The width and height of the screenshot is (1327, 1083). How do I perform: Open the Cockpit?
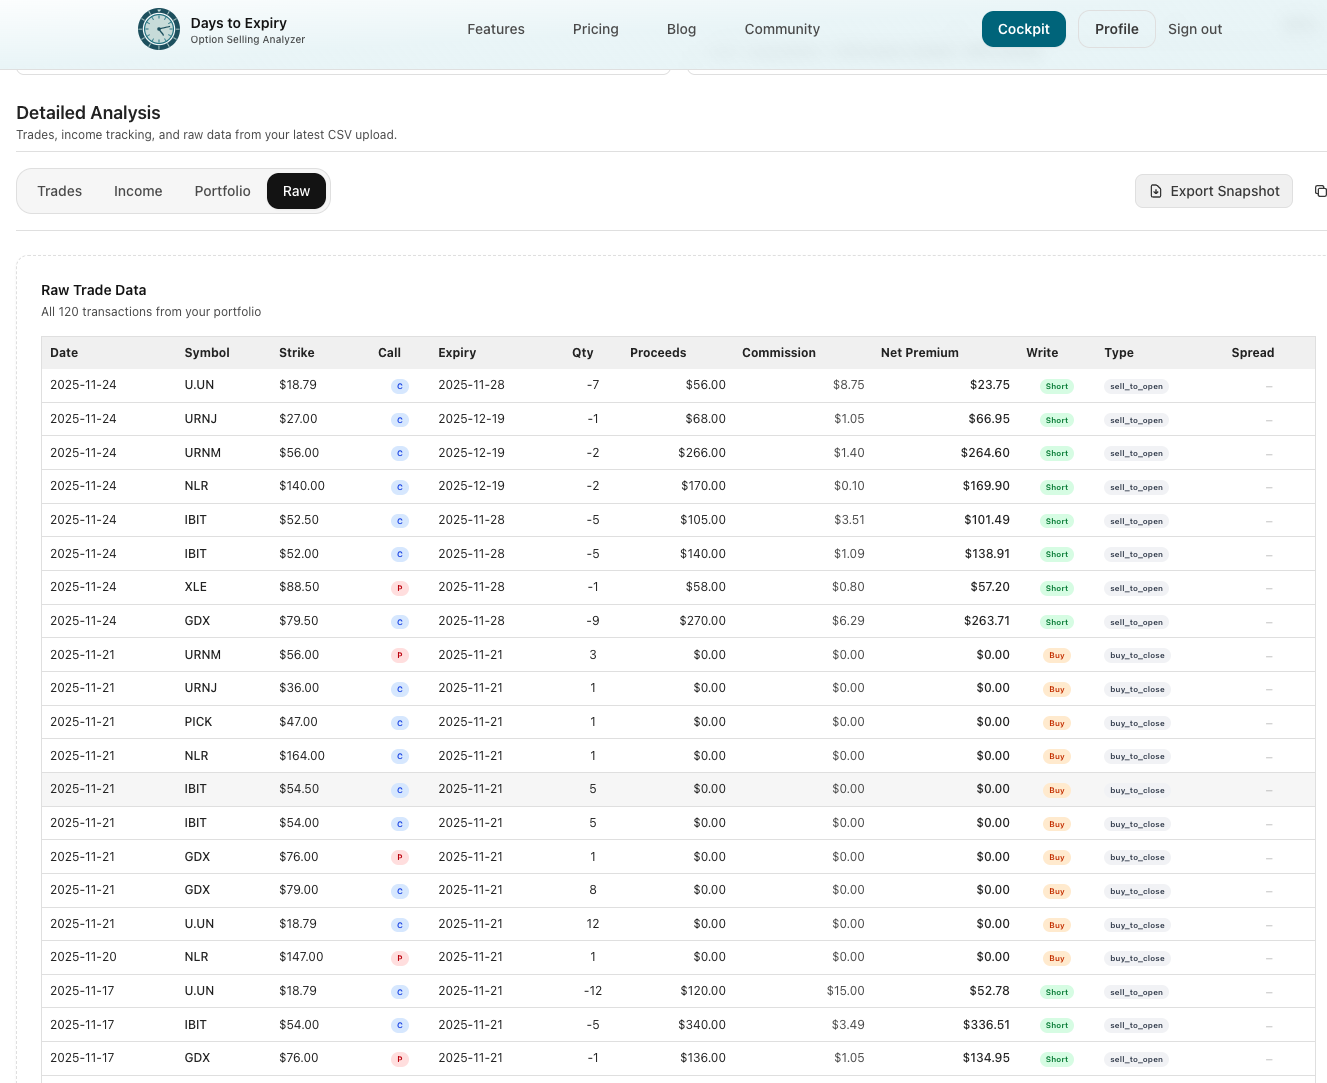1023,29
